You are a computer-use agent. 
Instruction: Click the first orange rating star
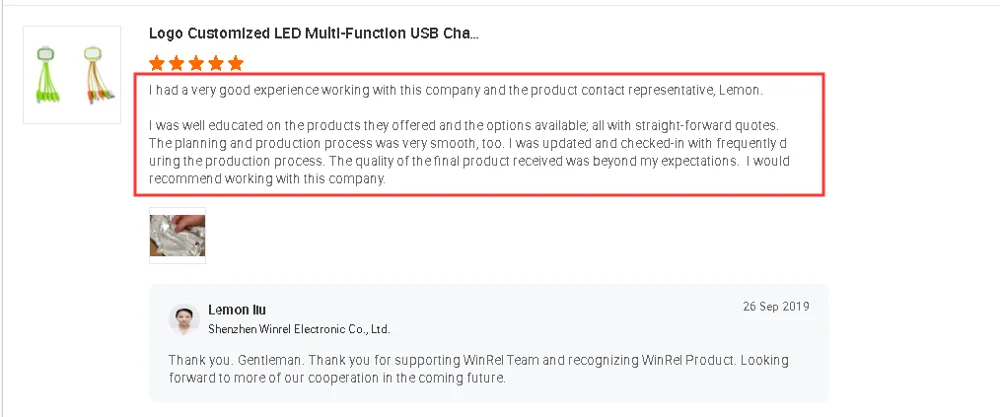click(x=157, y=64)
